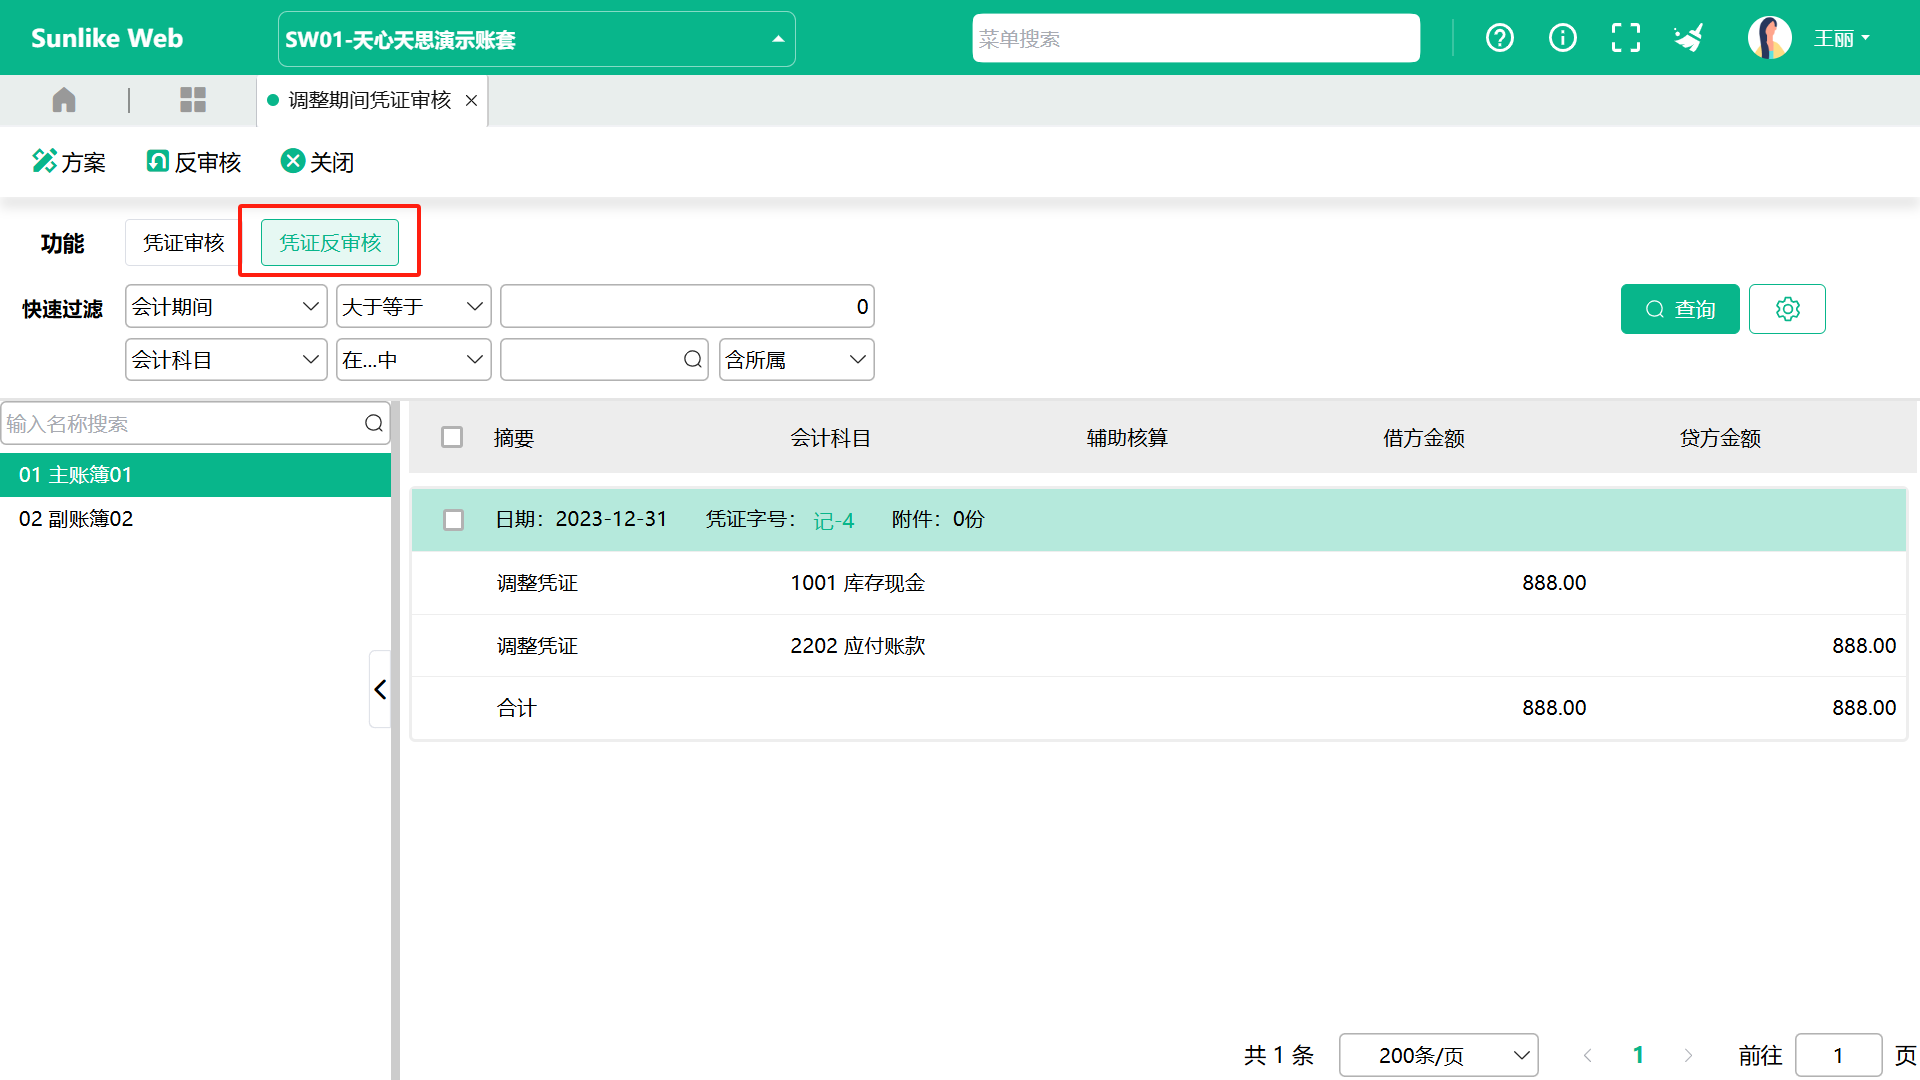The image size is (1920, 1080).
Task: Open voucher link 记-4
Action: coord(834,521)
